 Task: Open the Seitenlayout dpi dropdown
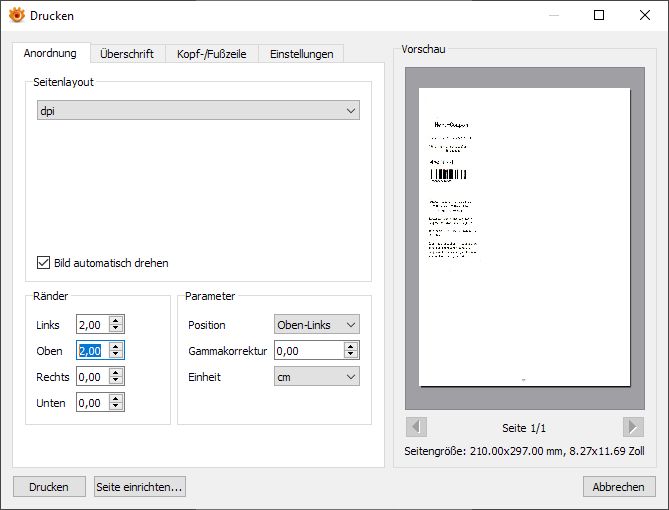pyautogui.click(x=197, y=110)
